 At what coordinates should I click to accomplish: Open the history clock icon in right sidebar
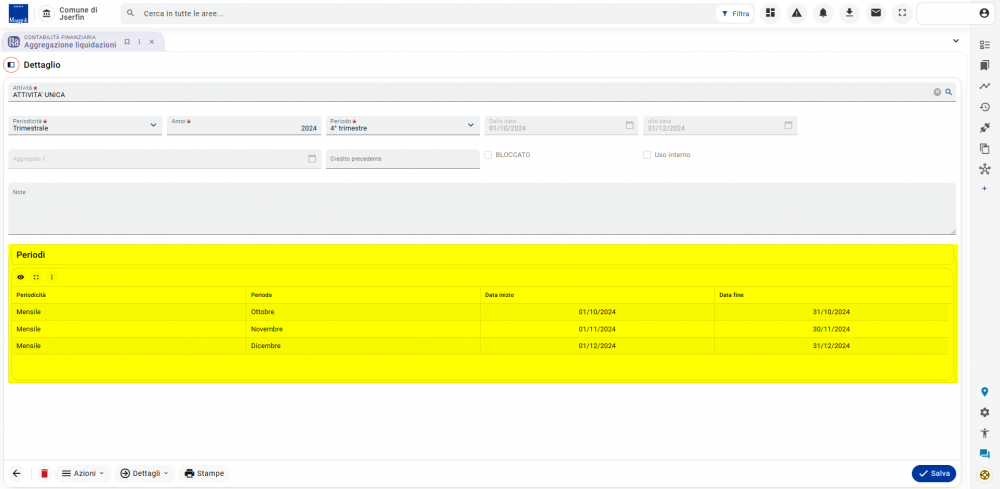pyautogui.click(x=985, y=107)
